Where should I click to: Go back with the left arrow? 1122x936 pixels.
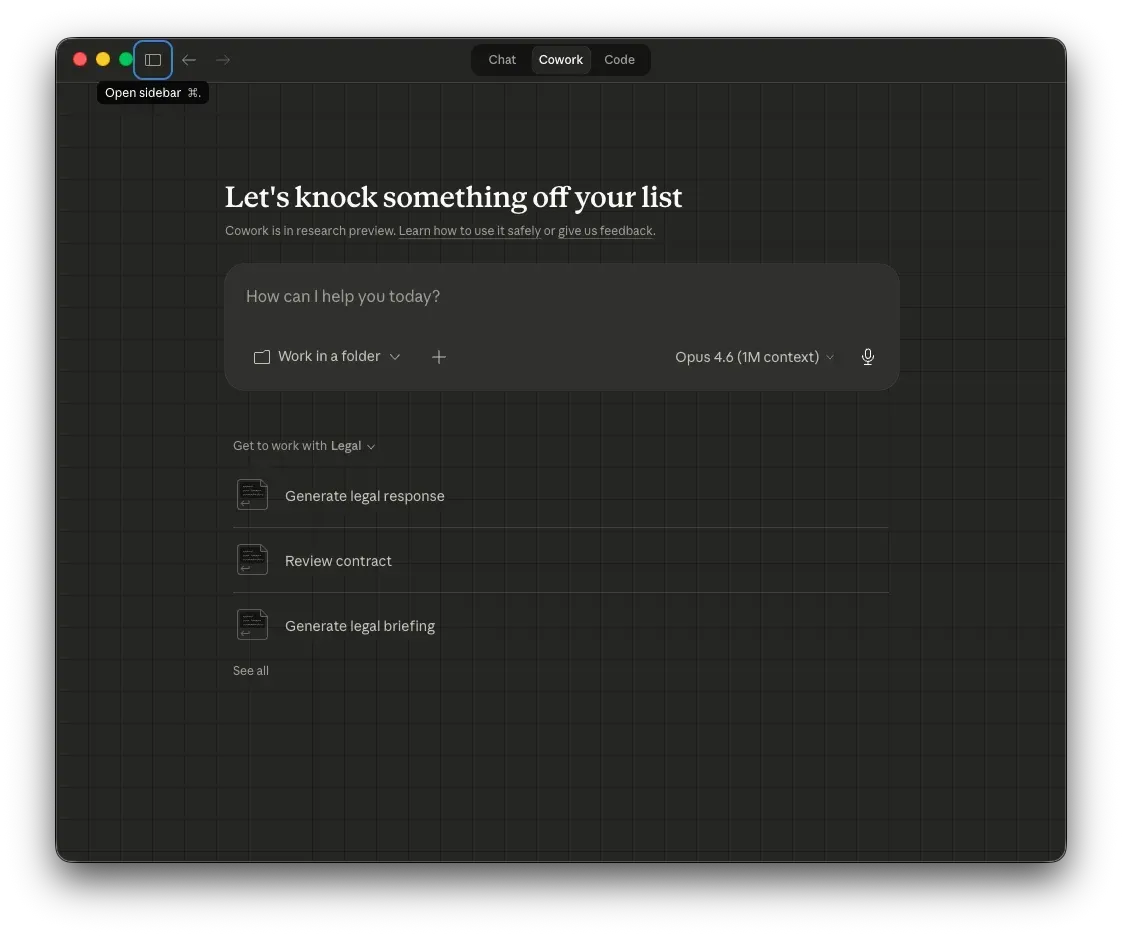pos(189,60)
